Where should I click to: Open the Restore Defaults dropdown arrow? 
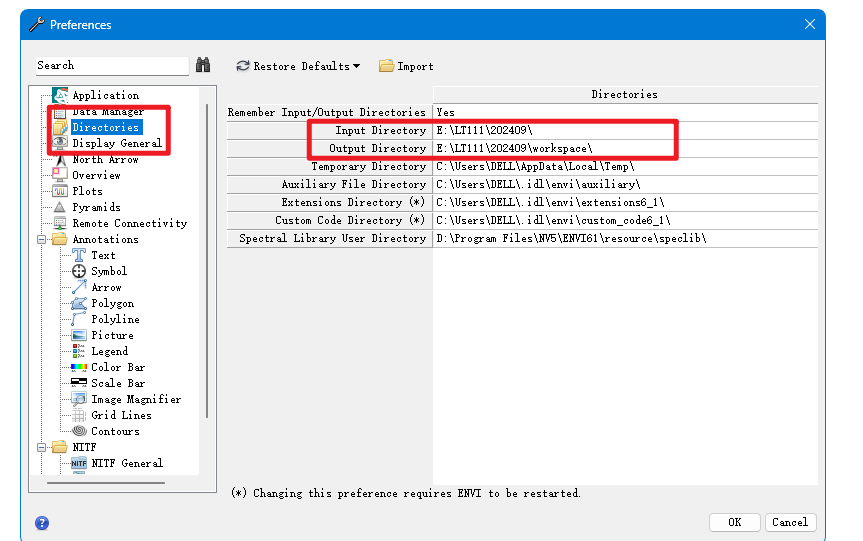(357, 66)
